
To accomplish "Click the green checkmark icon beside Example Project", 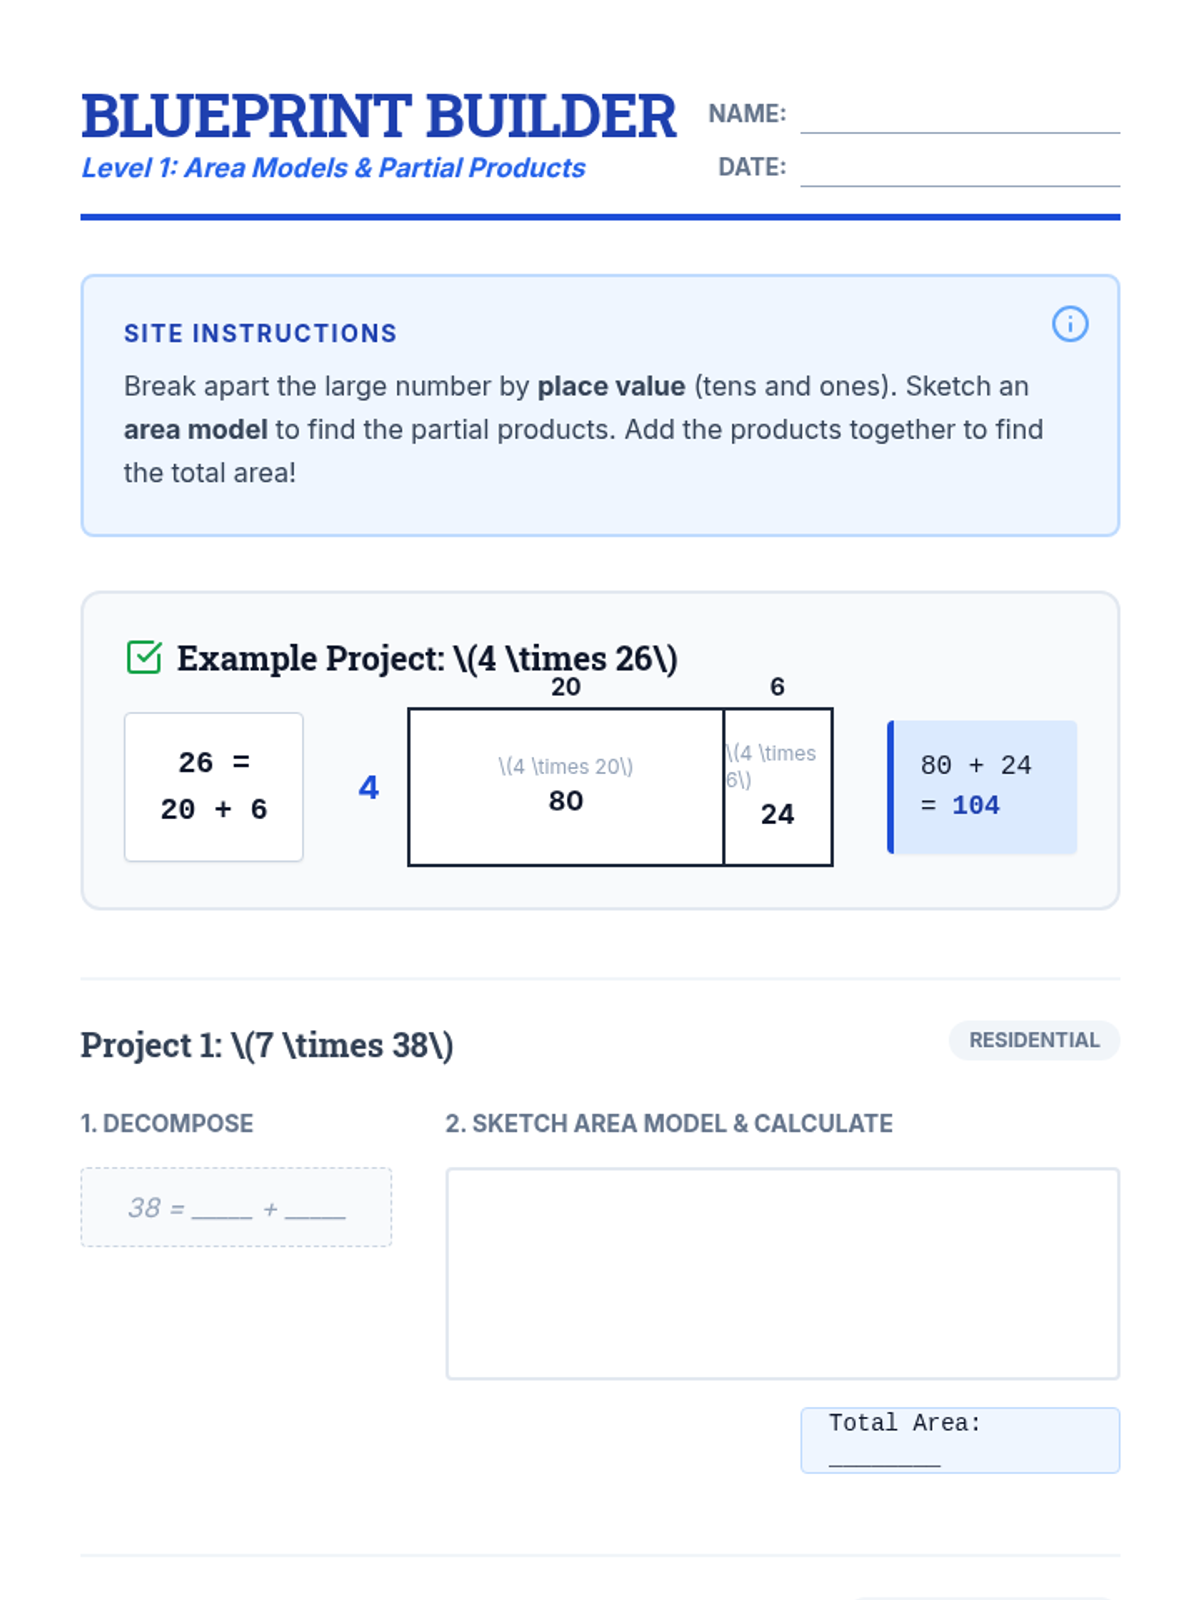I will [144, 658].
